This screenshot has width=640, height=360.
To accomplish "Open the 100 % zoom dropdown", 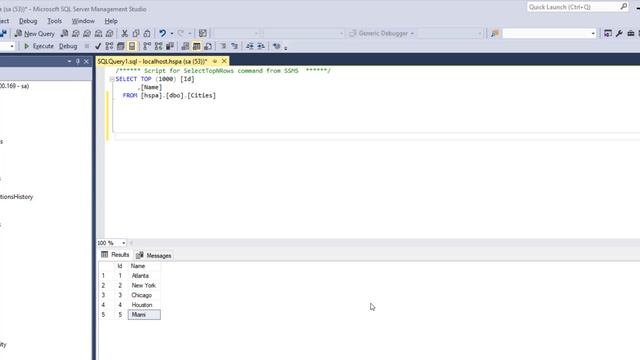I will click(123, 243).
